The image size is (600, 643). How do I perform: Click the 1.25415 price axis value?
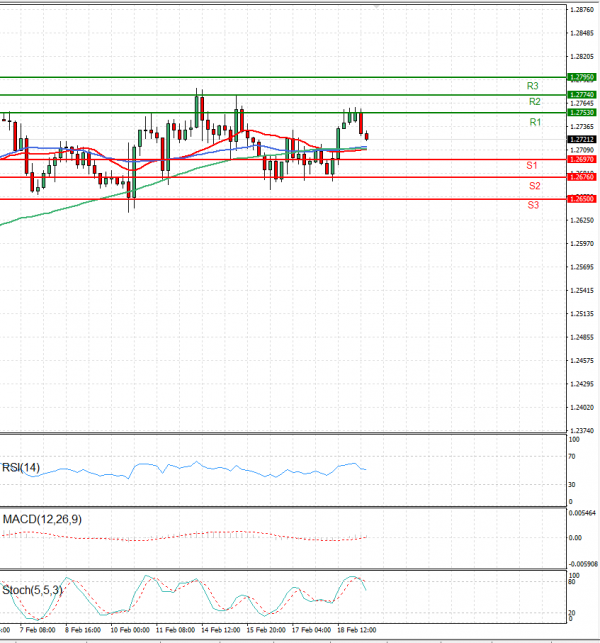[582, 290]
